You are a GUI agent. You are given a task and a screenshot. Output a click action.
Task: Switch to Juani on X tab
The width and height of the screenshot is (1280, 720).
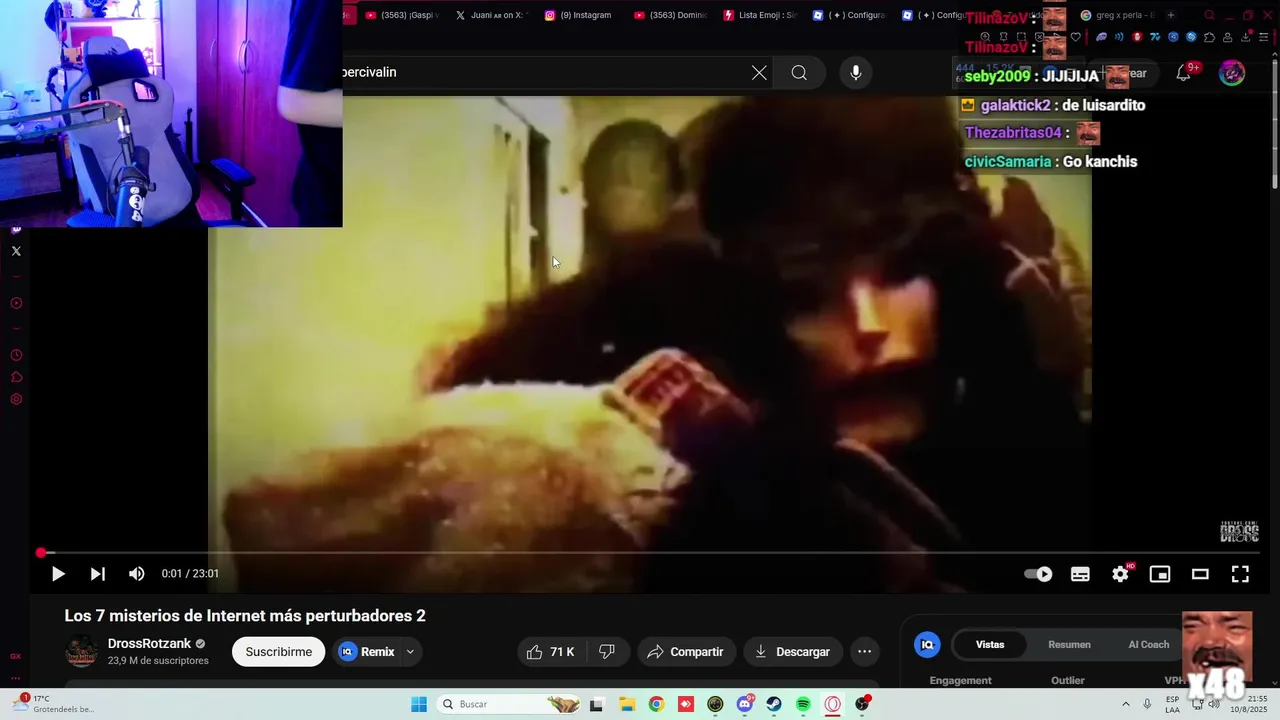489,15
